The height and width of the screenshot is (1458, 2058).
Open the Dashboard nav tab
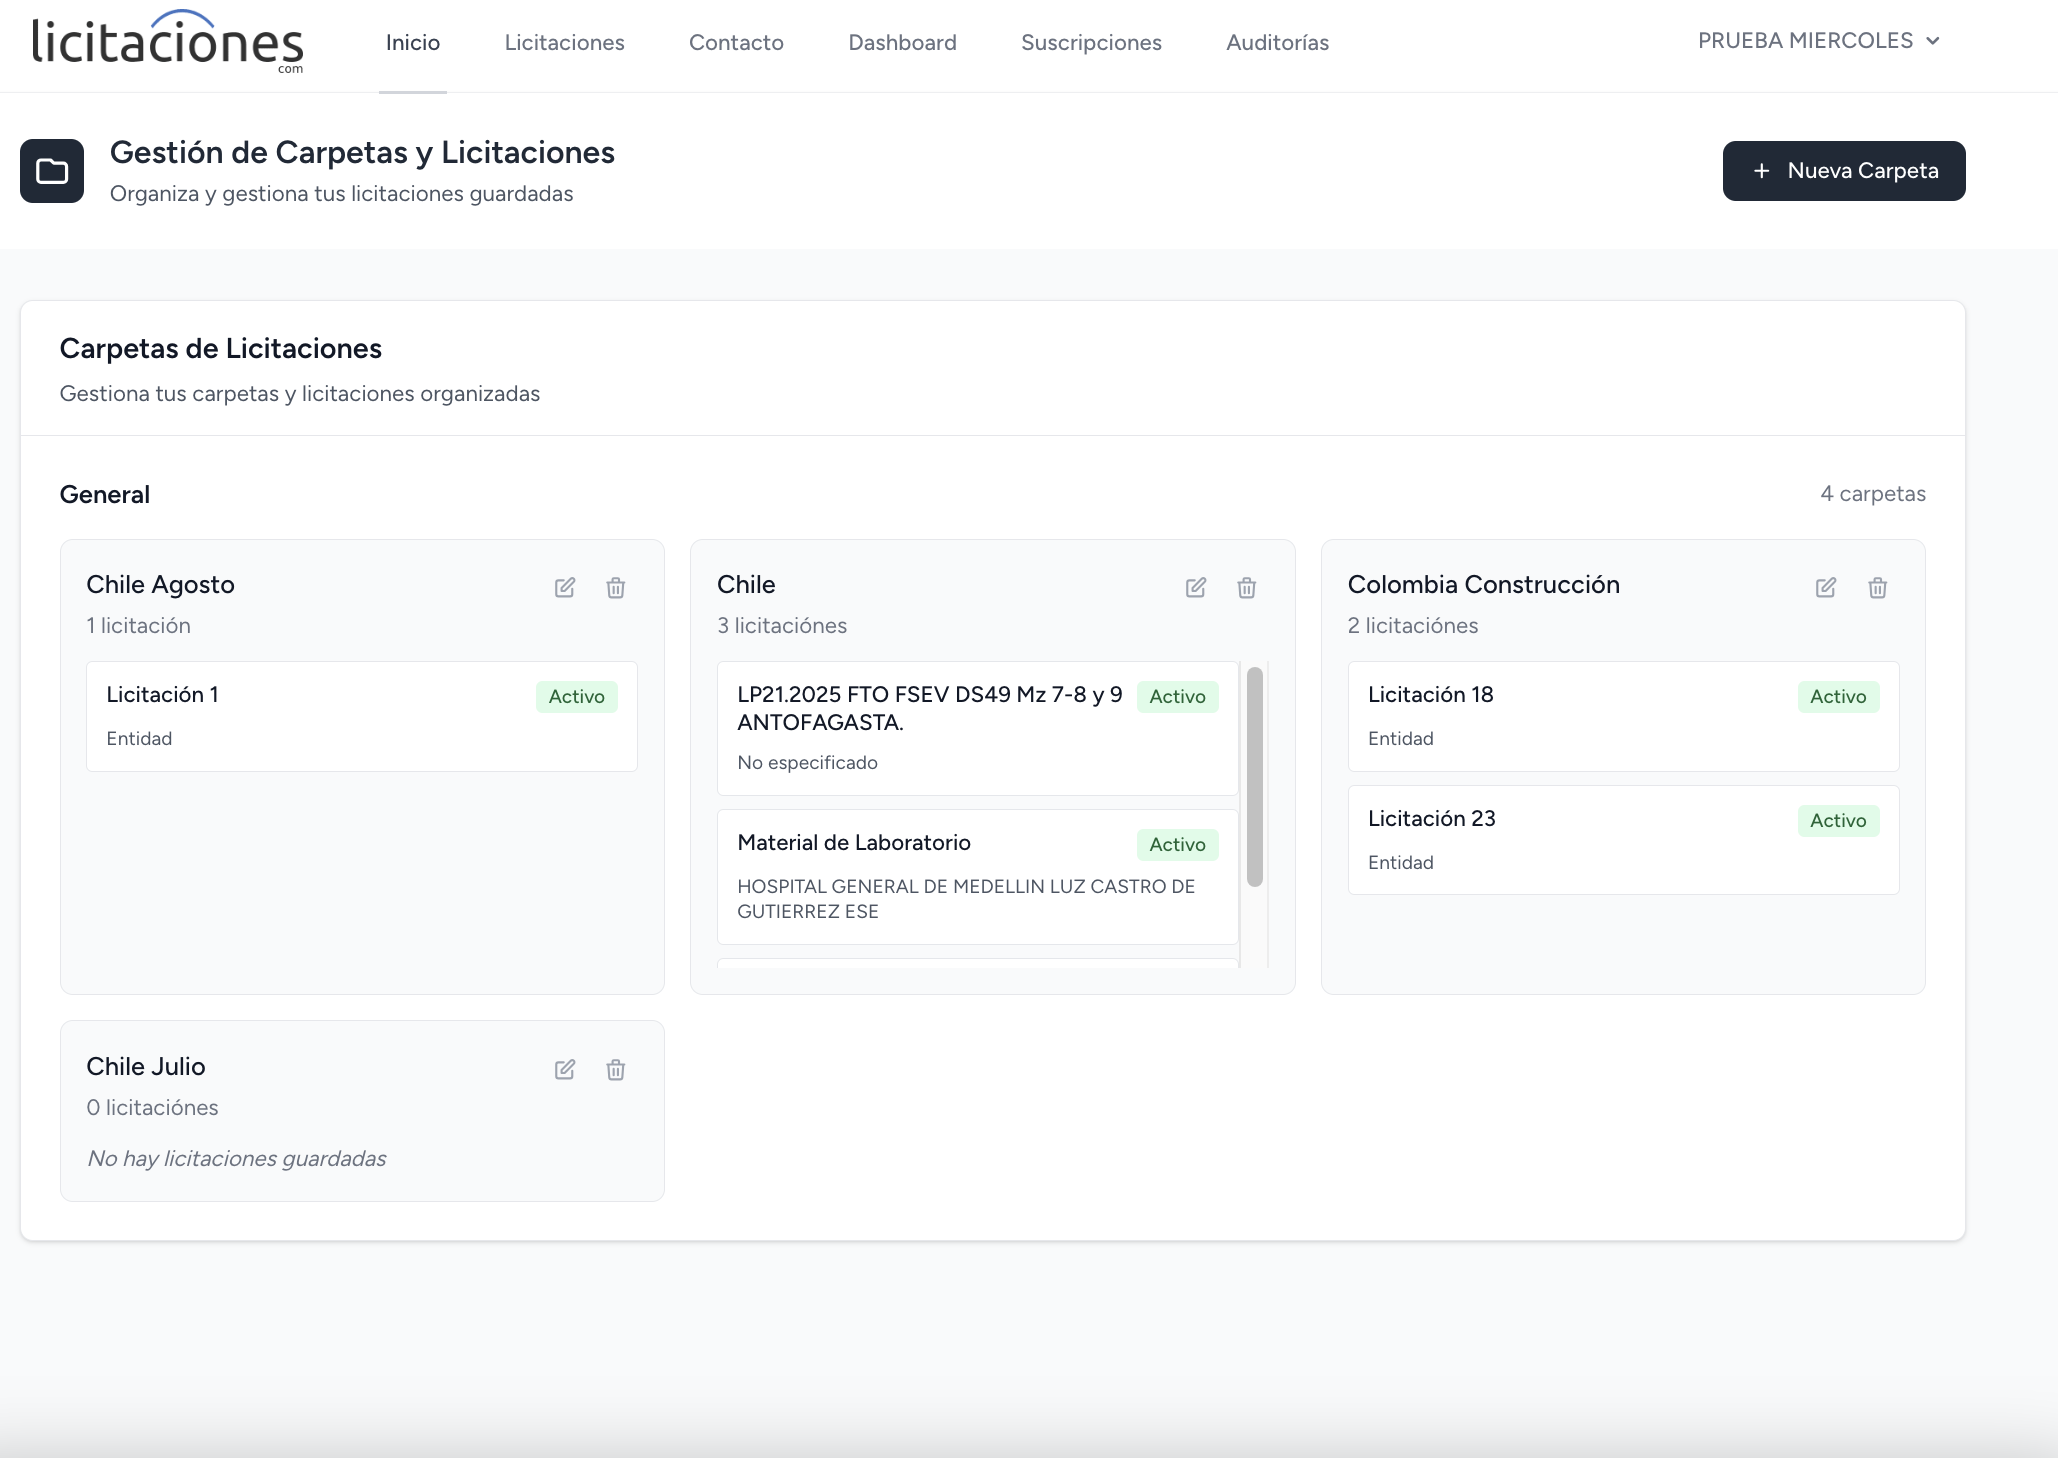(x=902, y=42)
